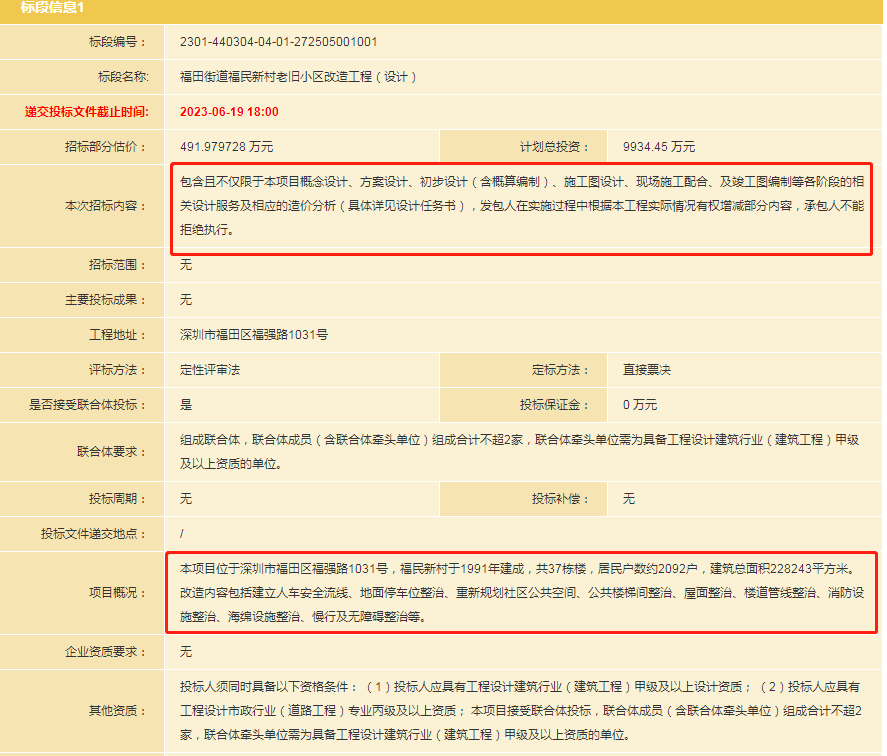Screen dimensions: 887x756
Task: Select the 投标保证金 value 0 万元
Action: pos(640,405)
